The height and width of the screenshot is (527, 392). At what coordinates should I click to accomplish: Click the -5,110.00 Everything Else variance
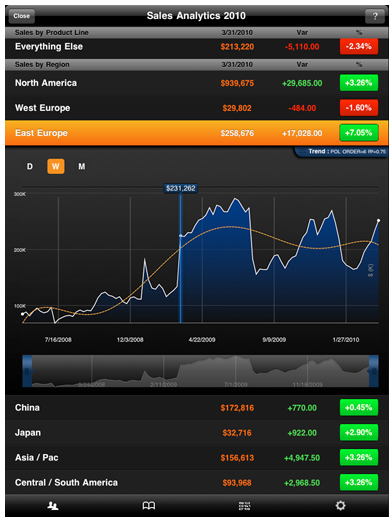pos(302,47)
